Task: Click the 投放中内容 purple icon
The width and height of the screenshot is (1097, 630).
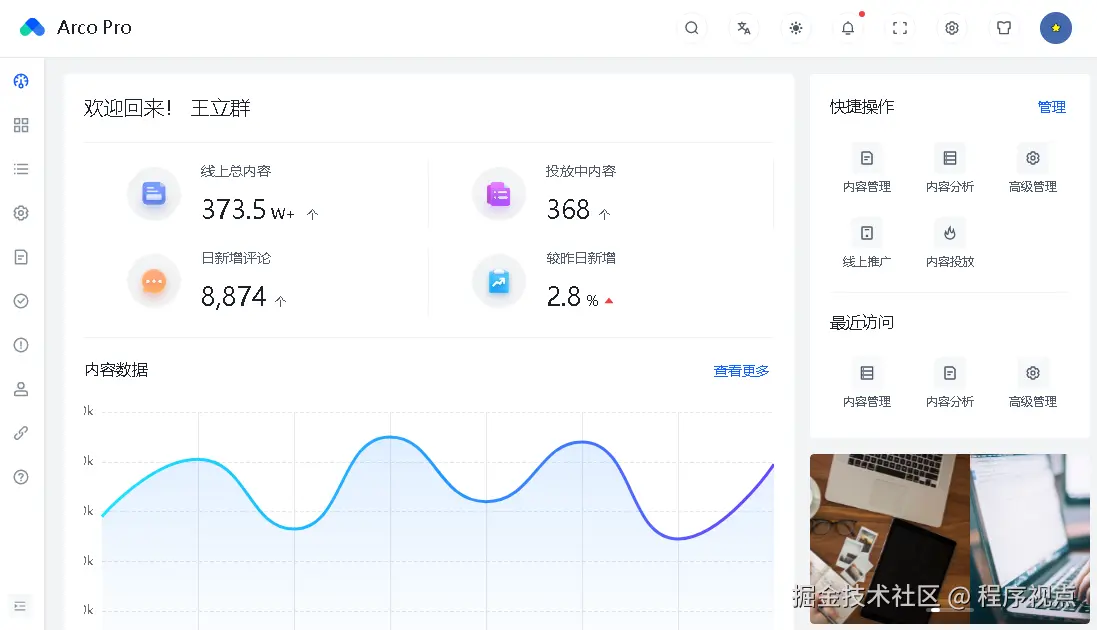Action: pos(499,194)
